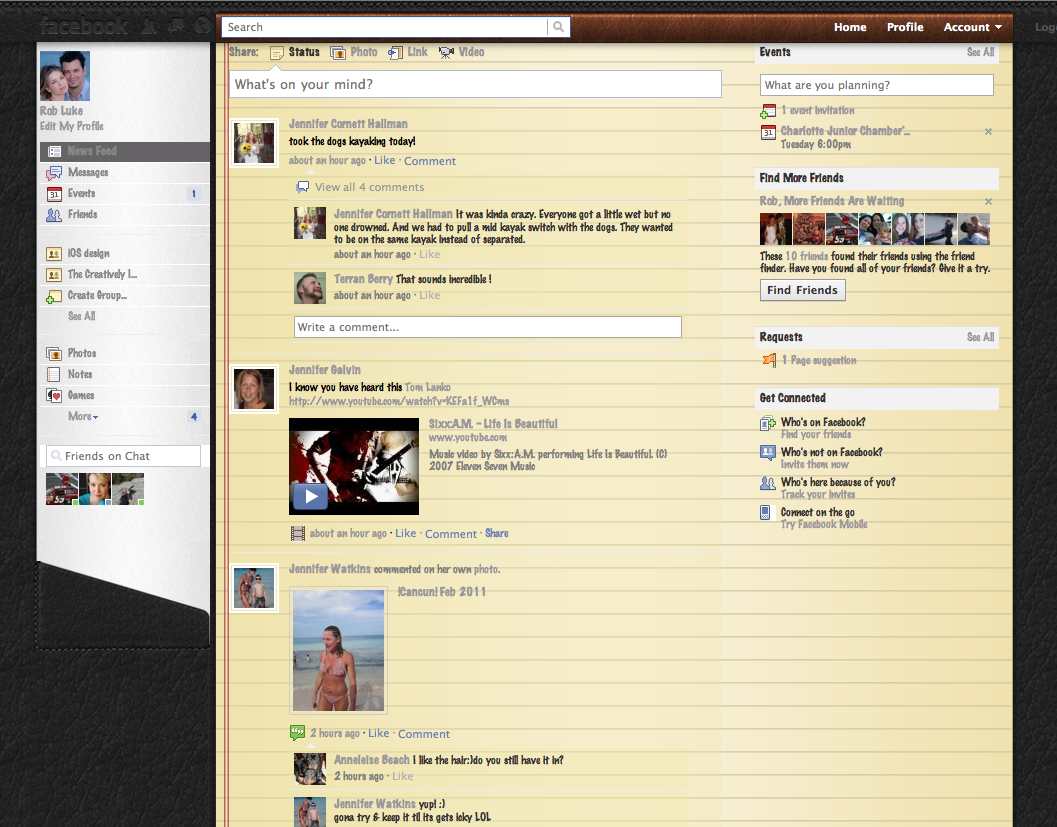Open the Account dropdown menu
The image size is (1057, 827).
(972, 27)
